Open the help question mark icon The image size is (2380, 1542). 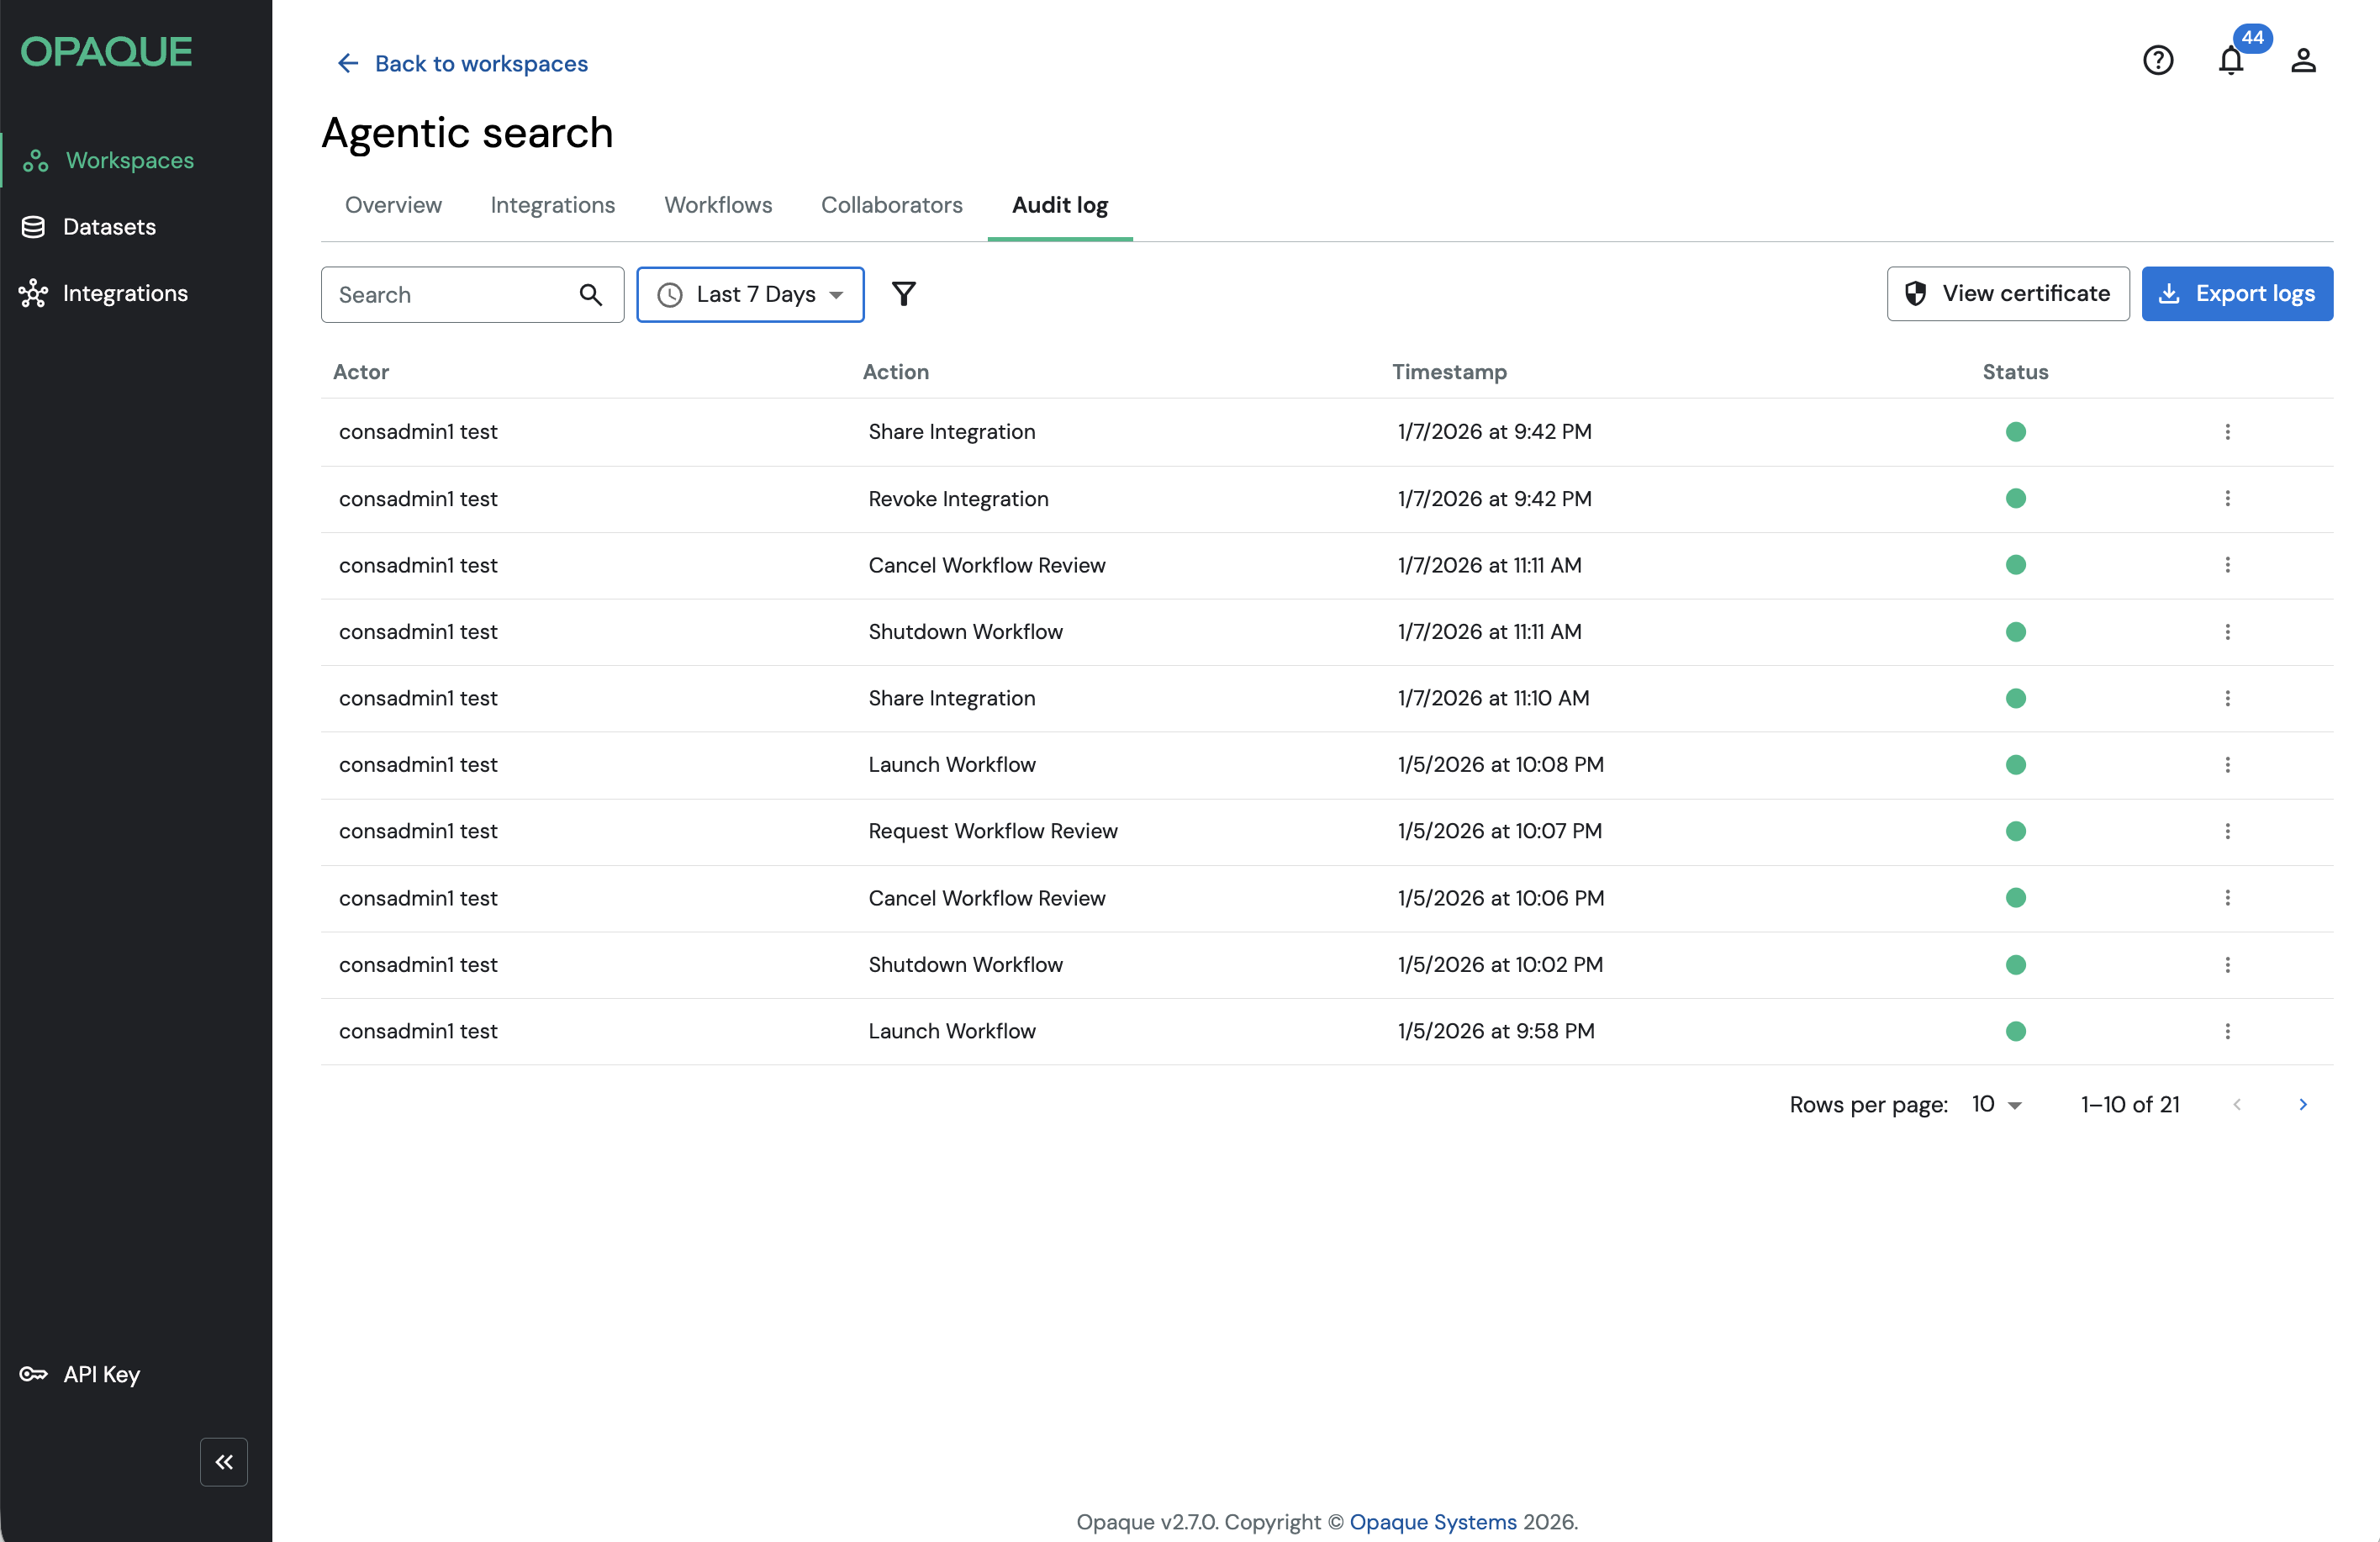click(x=2157, y=61)
